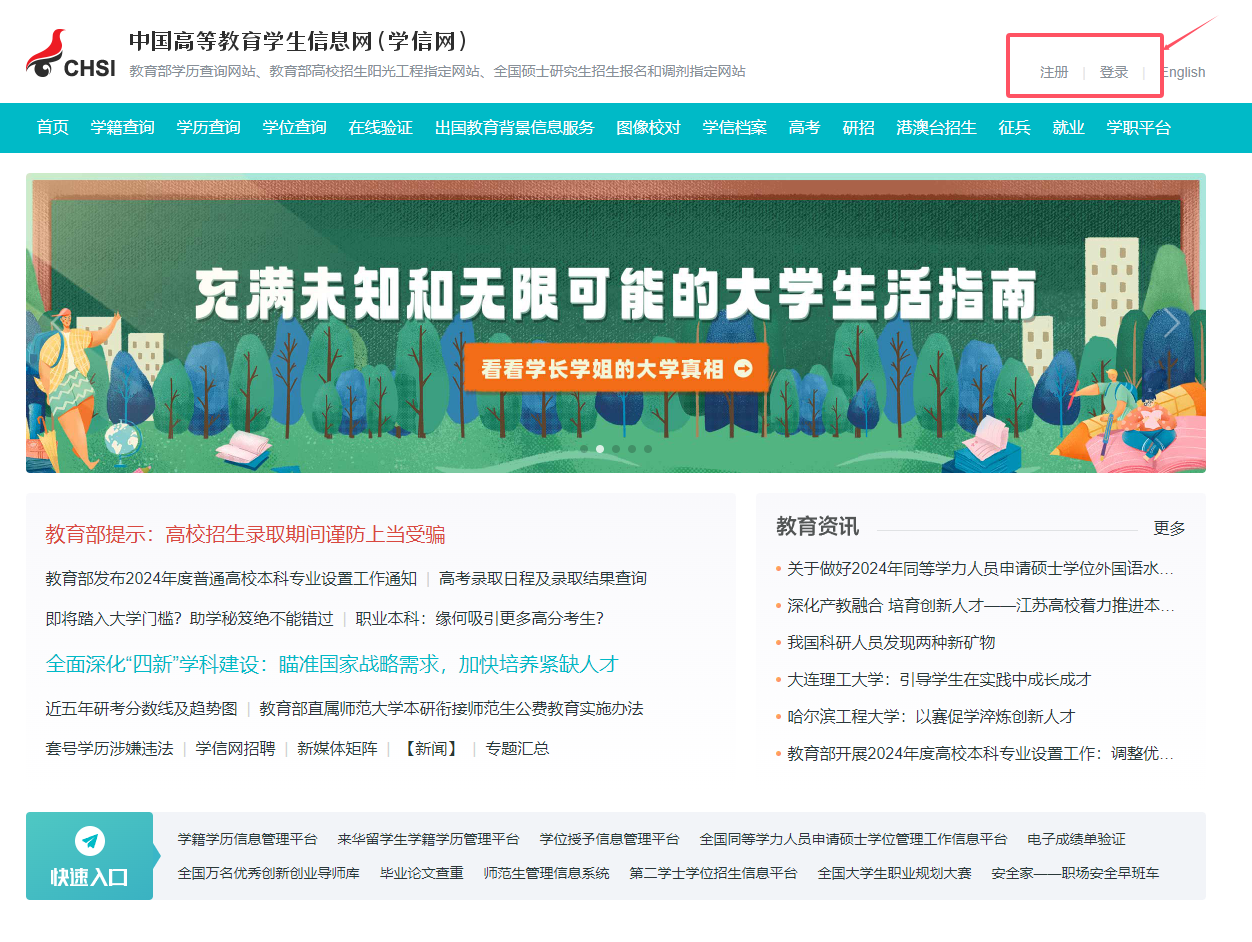Open 电子成绩单验证 quick link
The image size is (1252, 942).
[x=1076, y=839]
